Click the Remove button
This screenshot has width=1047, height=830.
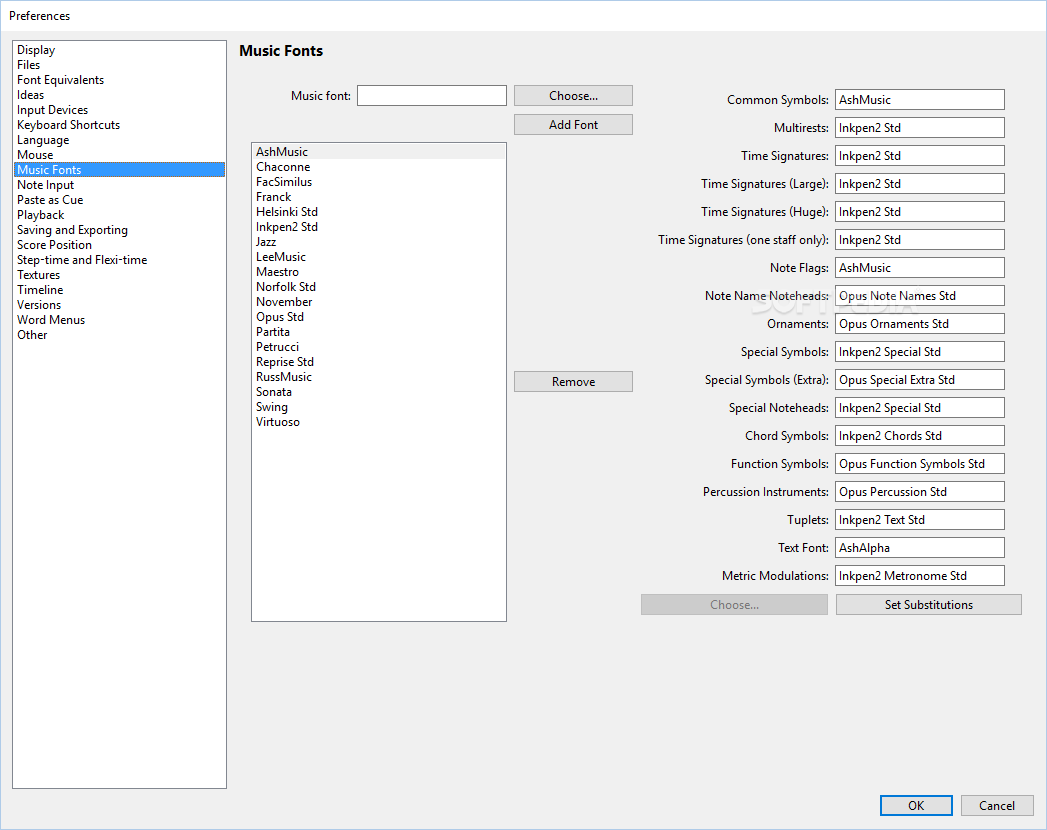(573, 382)
